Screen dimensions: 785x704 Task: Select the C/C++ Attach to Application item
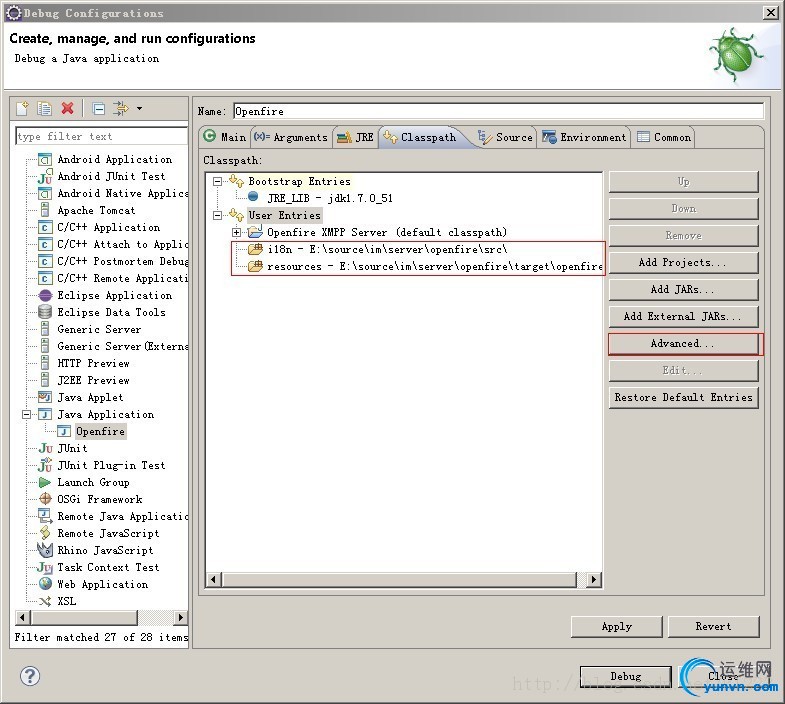[123, 244]
